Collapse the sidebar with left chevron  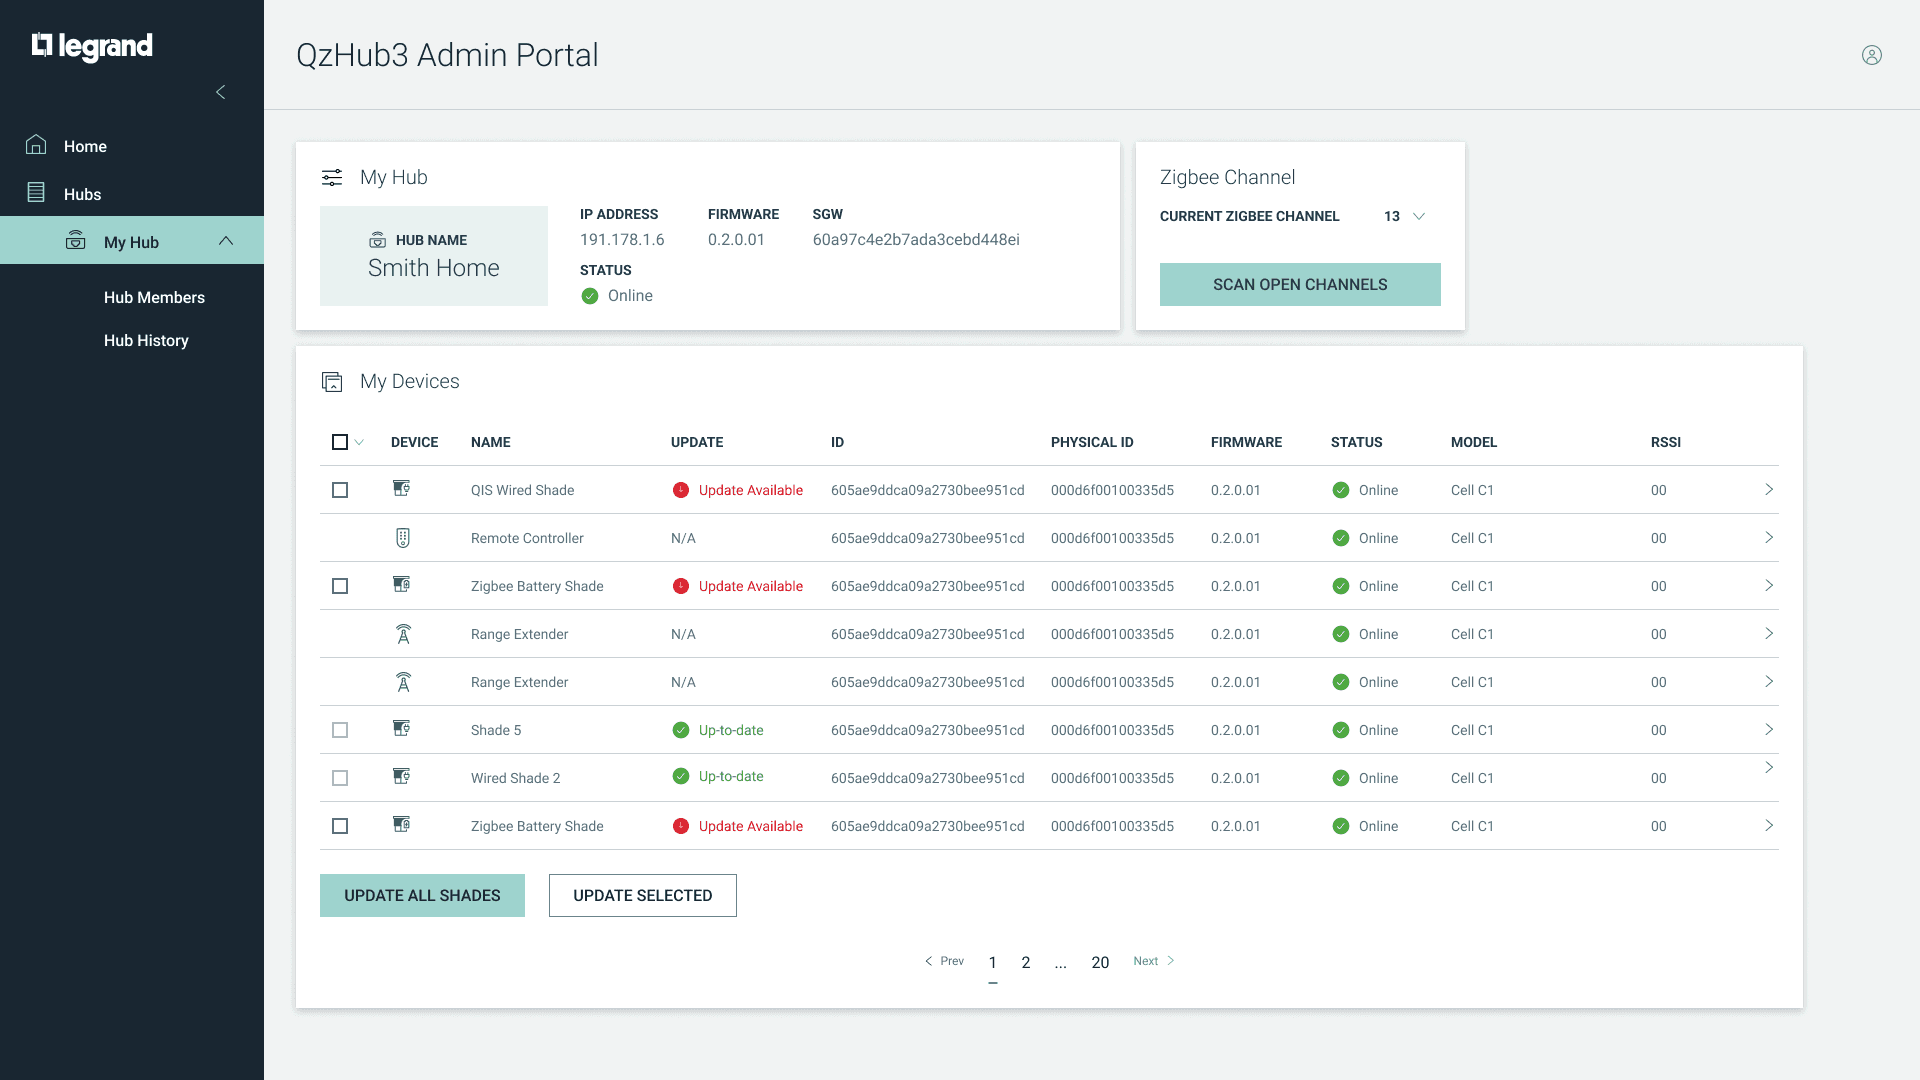coord(221,92)
